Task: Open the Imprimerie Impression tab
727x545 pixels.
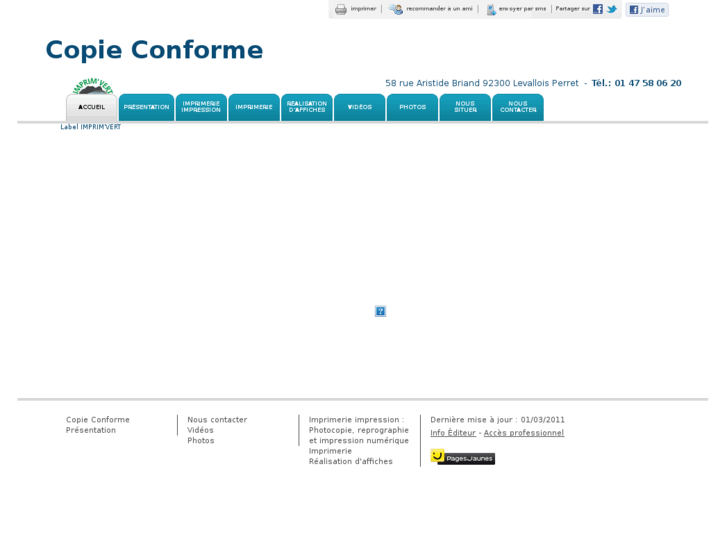Action: [201, 107]
